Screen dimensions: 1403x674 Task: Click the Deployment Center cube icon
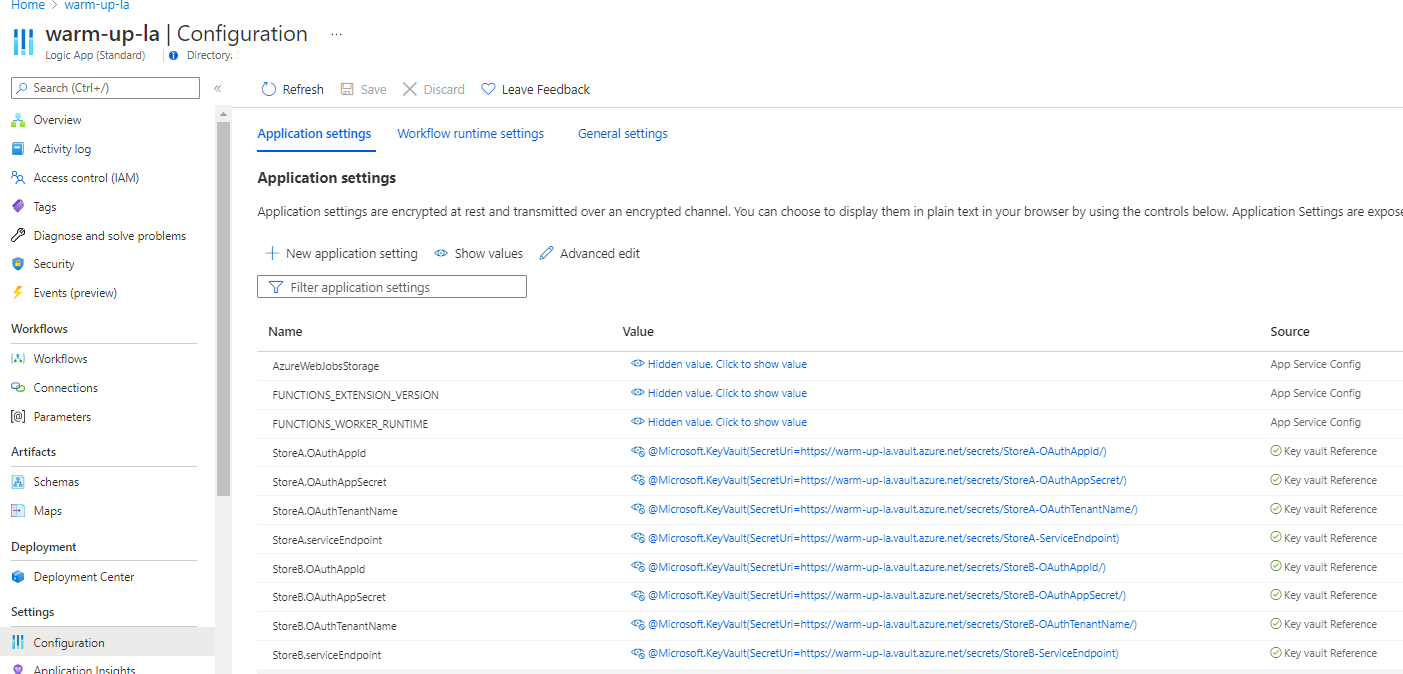17,577
